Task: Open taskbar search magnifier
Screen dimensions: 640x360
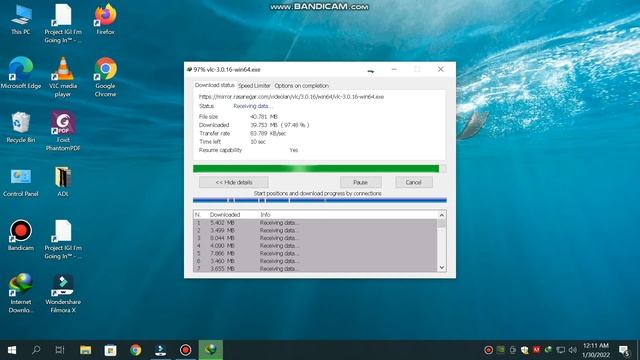Action: click(x=36, y=350)
